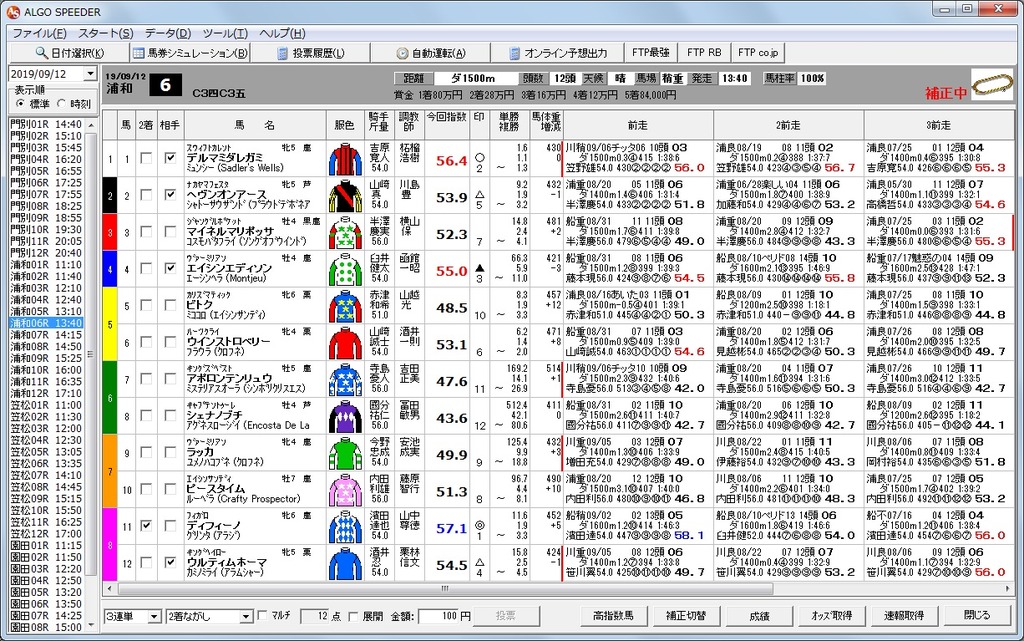
Task: Click the FTP RB toolbar button
Action: point(704,52)
